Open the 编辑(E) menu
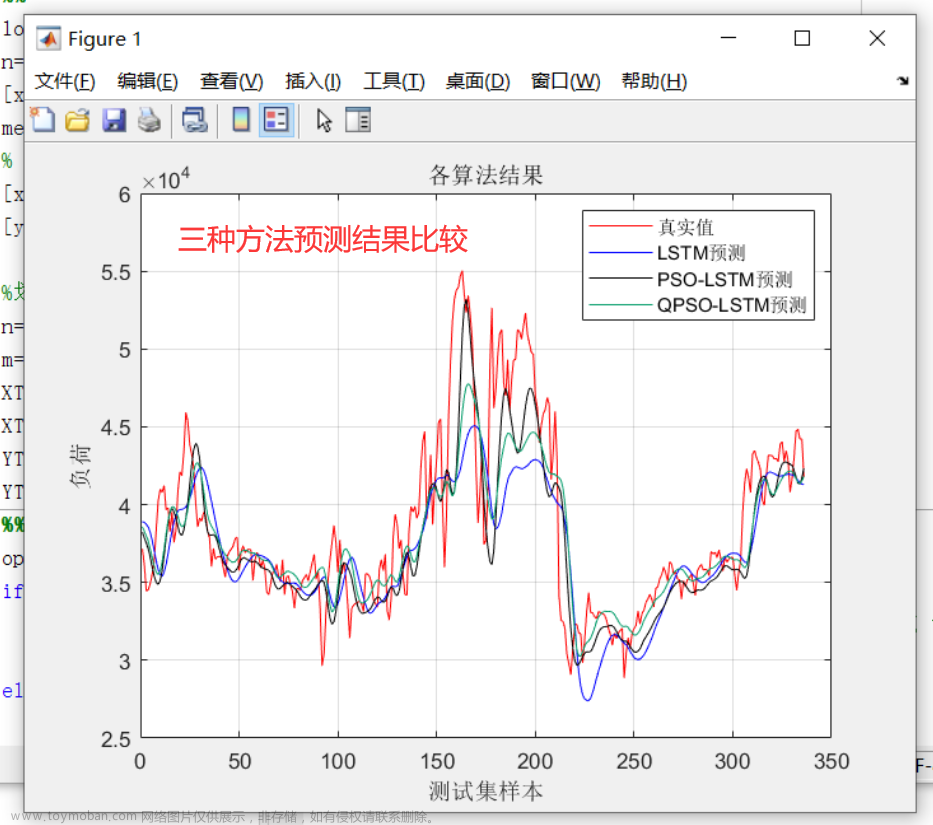Viewport: 933px width, 825px height. click(x=148, y=81)
